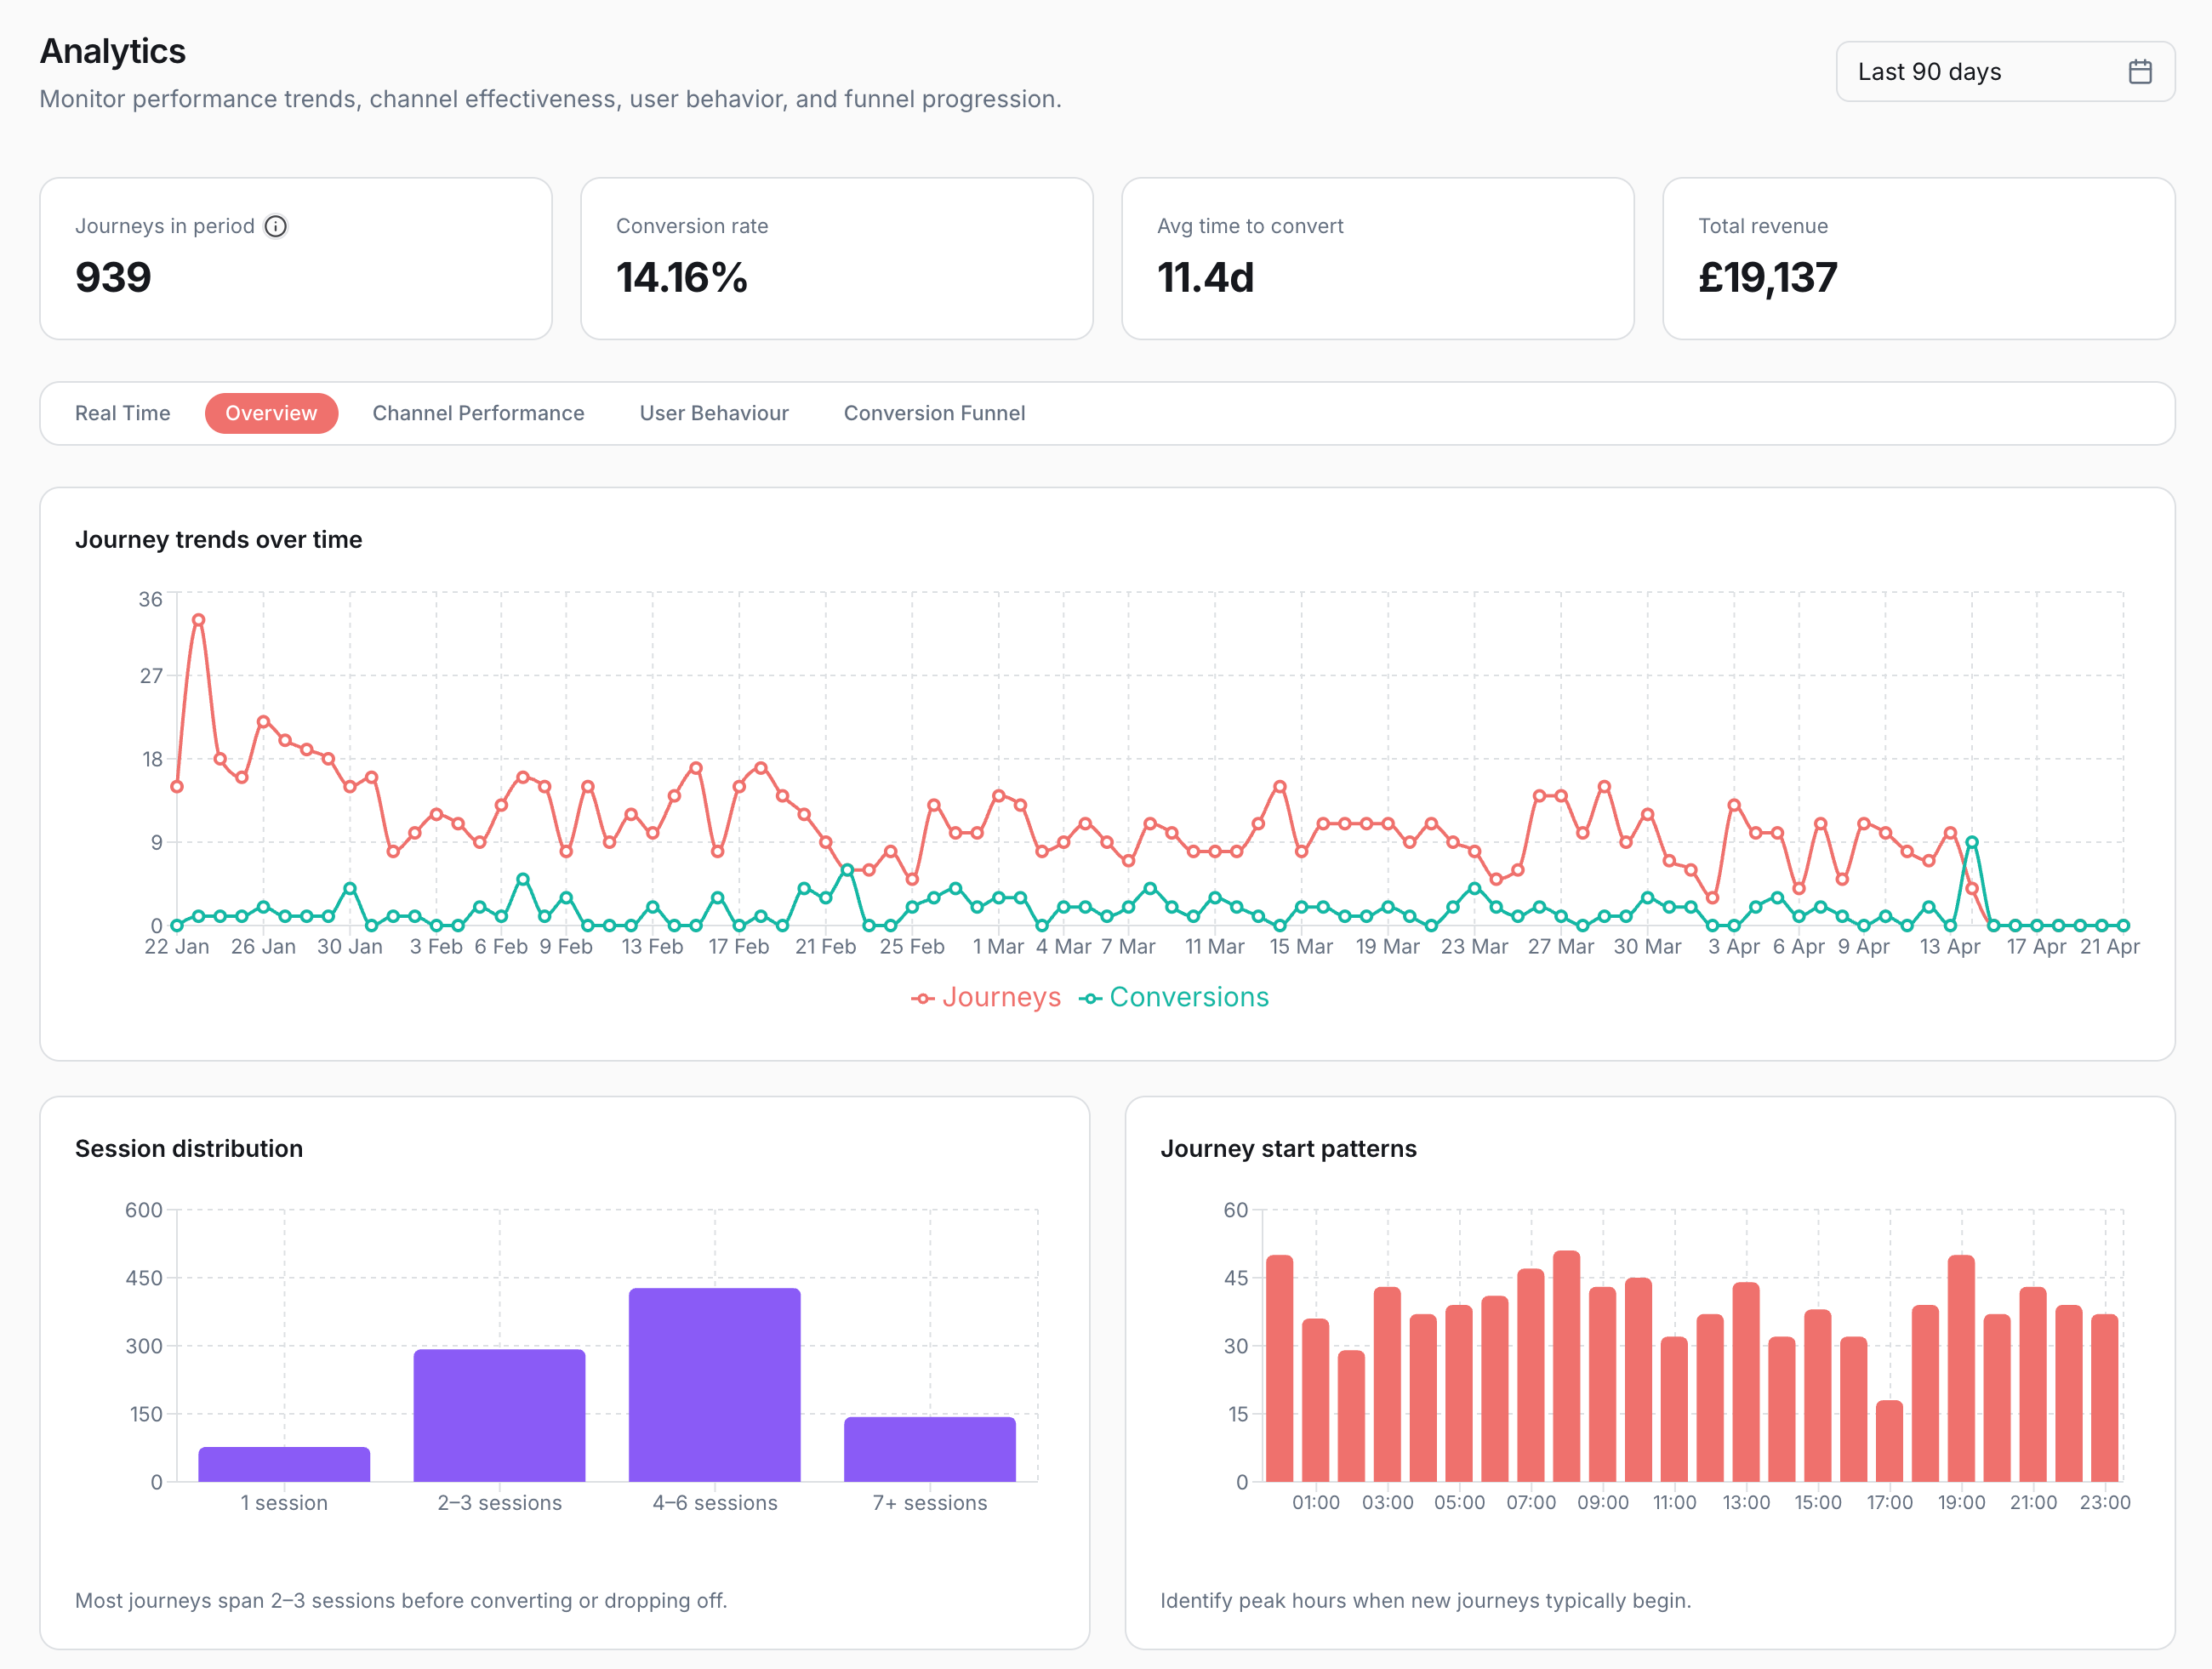Toggle the Conversions series in the chart legend
This screenshot has width=2212, height=1669.
1190,997
